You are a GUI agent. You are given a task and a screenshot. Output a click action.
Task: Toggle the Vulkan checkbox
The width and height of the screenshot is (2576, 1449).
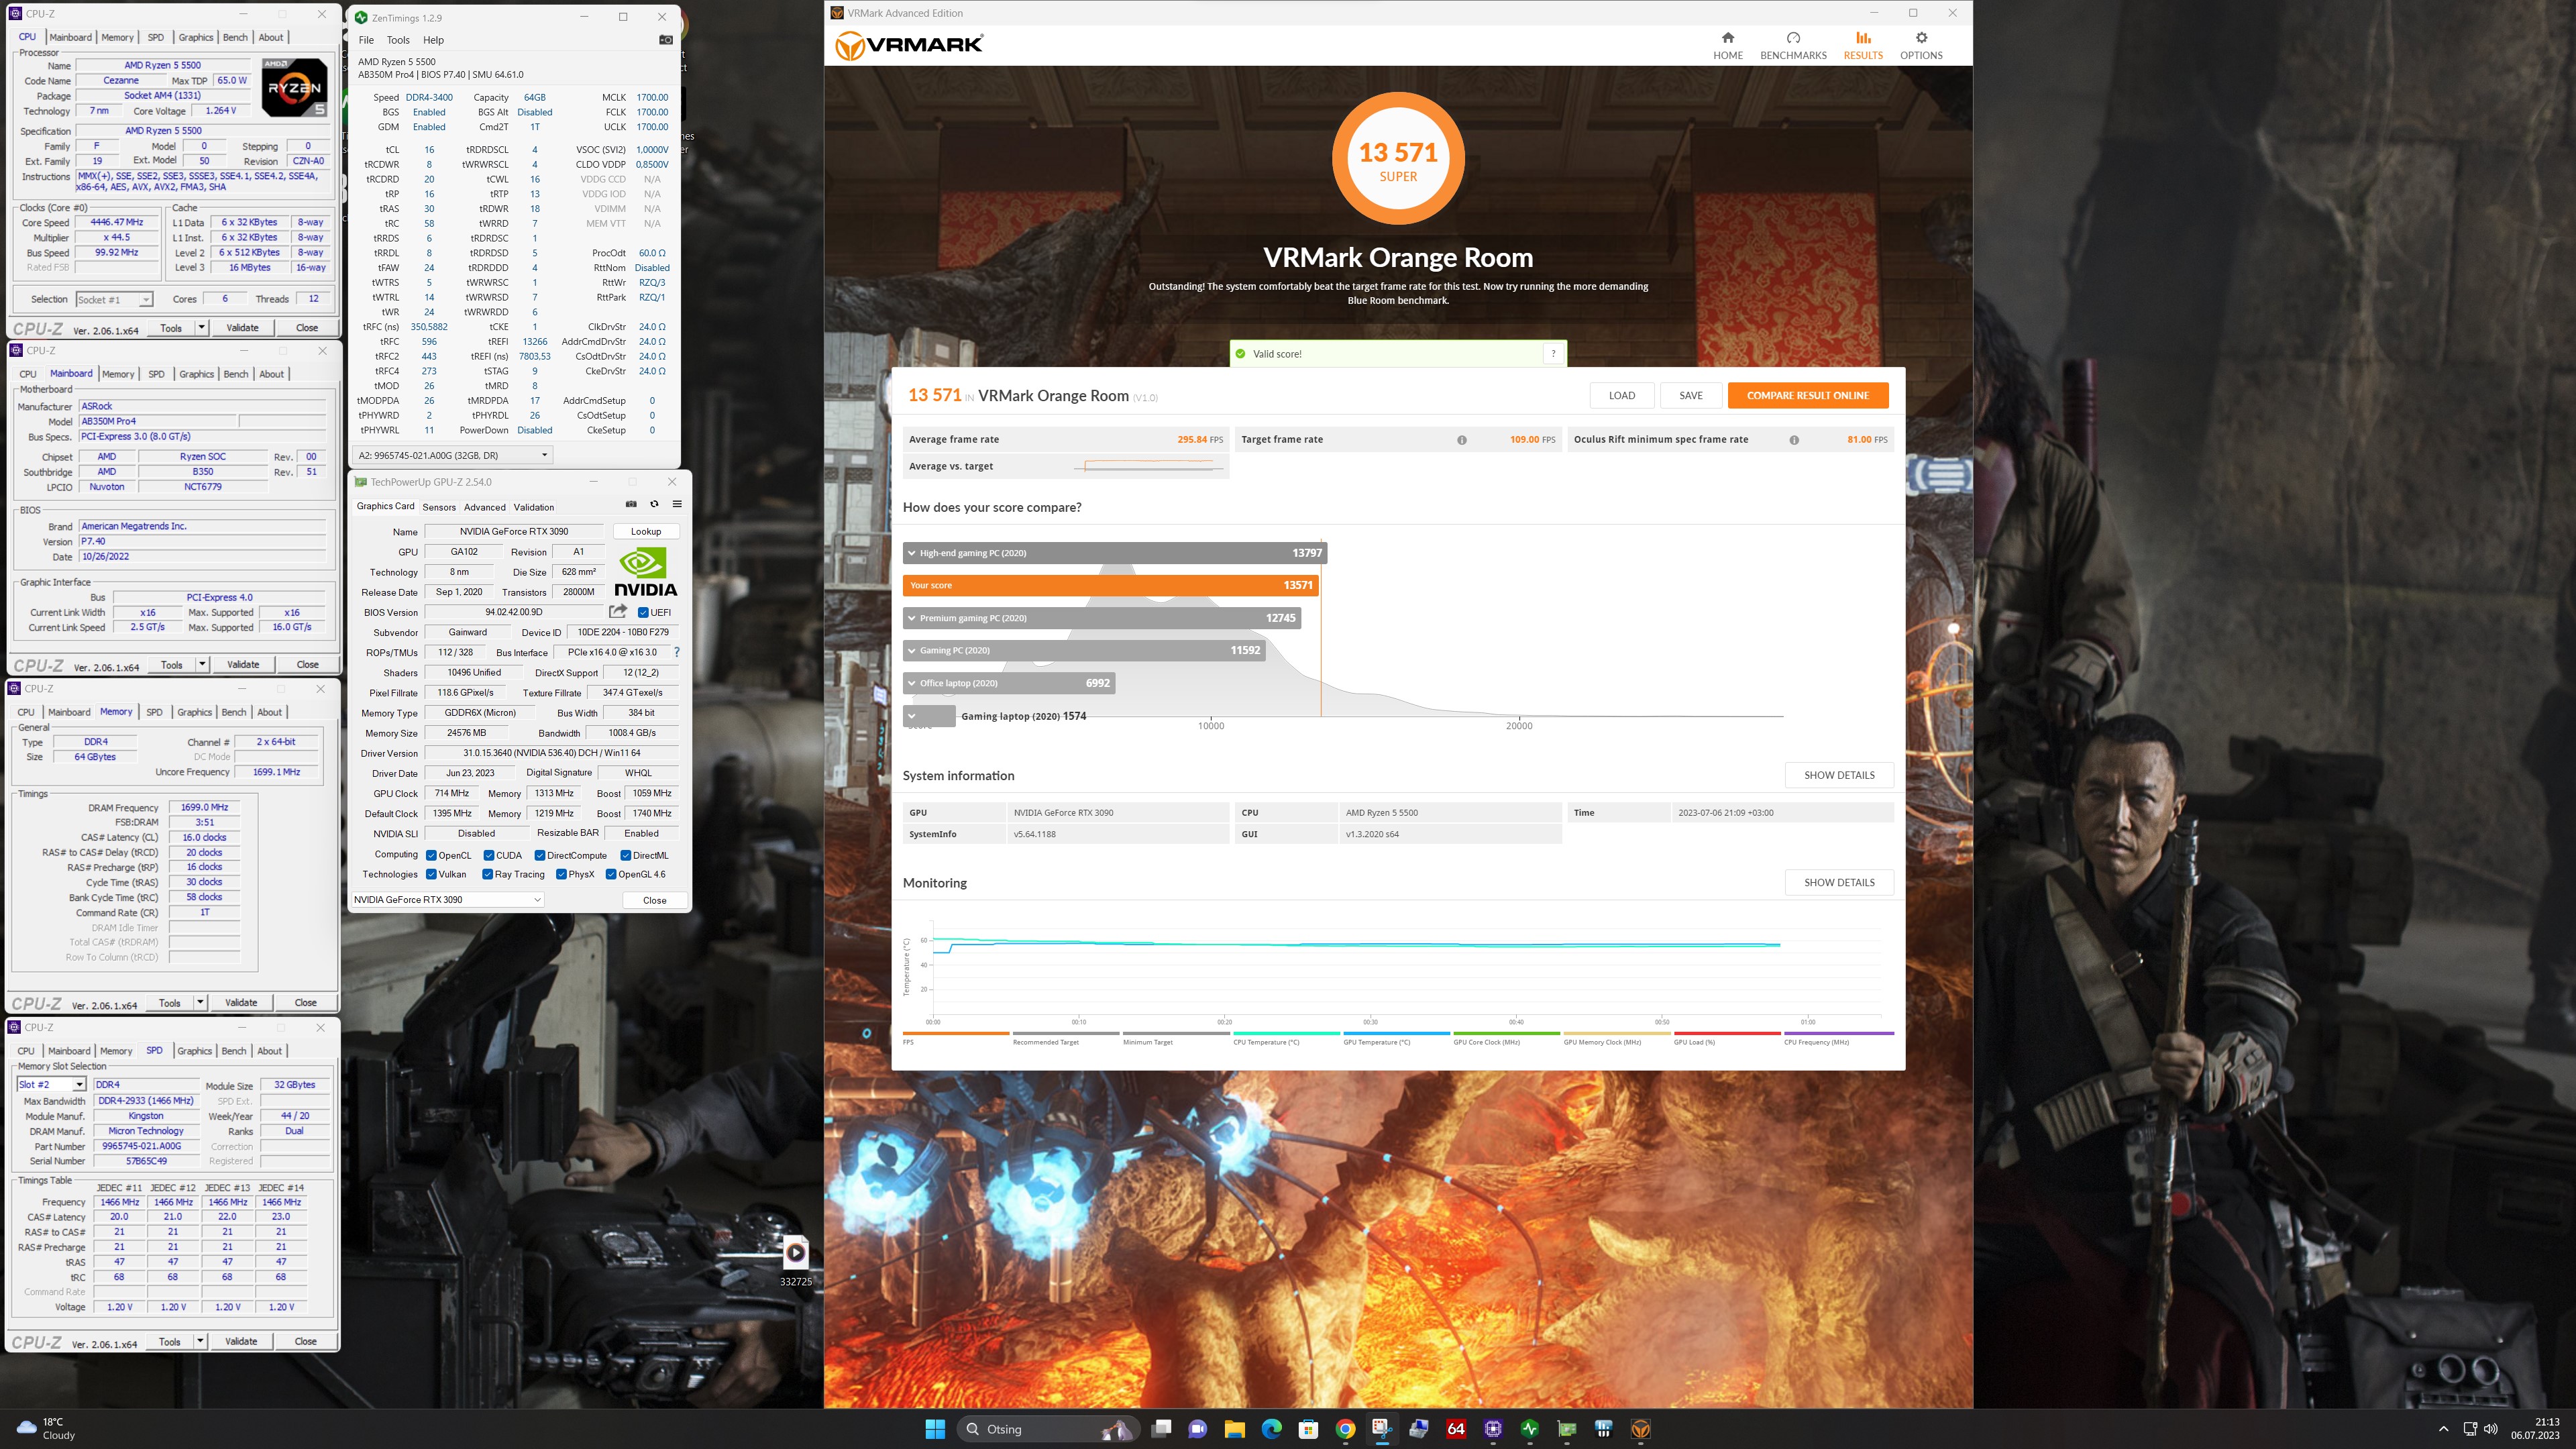click(431, 874)
